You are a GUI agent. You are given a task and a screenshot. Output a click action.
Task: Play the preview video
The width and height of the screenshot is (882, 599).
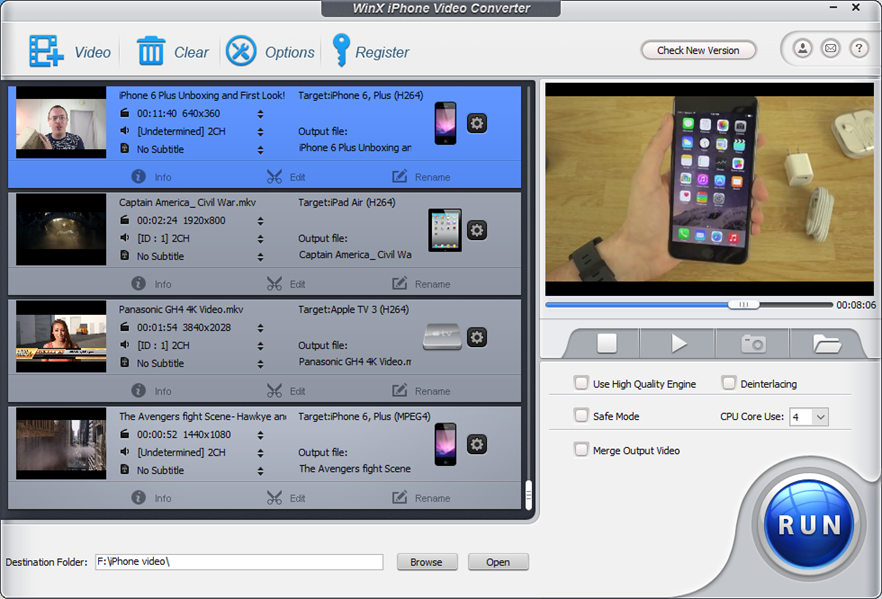679,343
